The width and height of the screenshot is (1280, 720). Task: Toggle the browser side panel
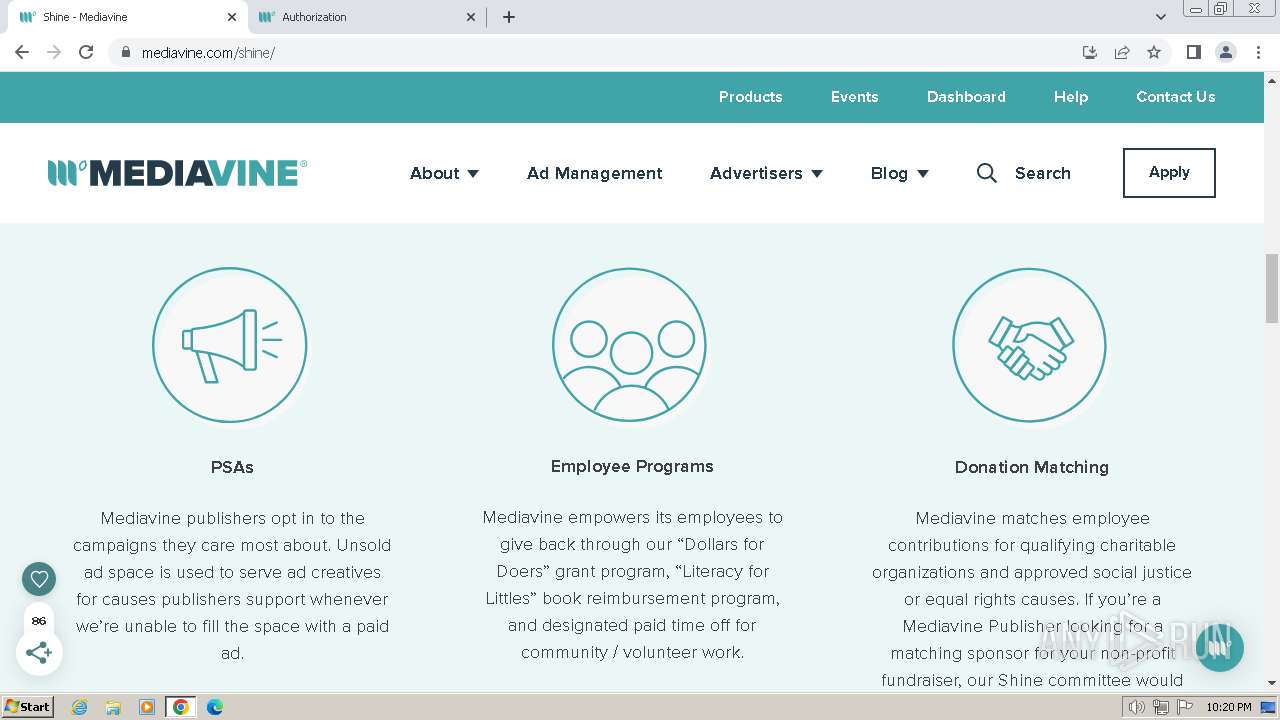tap(1193, 52)
